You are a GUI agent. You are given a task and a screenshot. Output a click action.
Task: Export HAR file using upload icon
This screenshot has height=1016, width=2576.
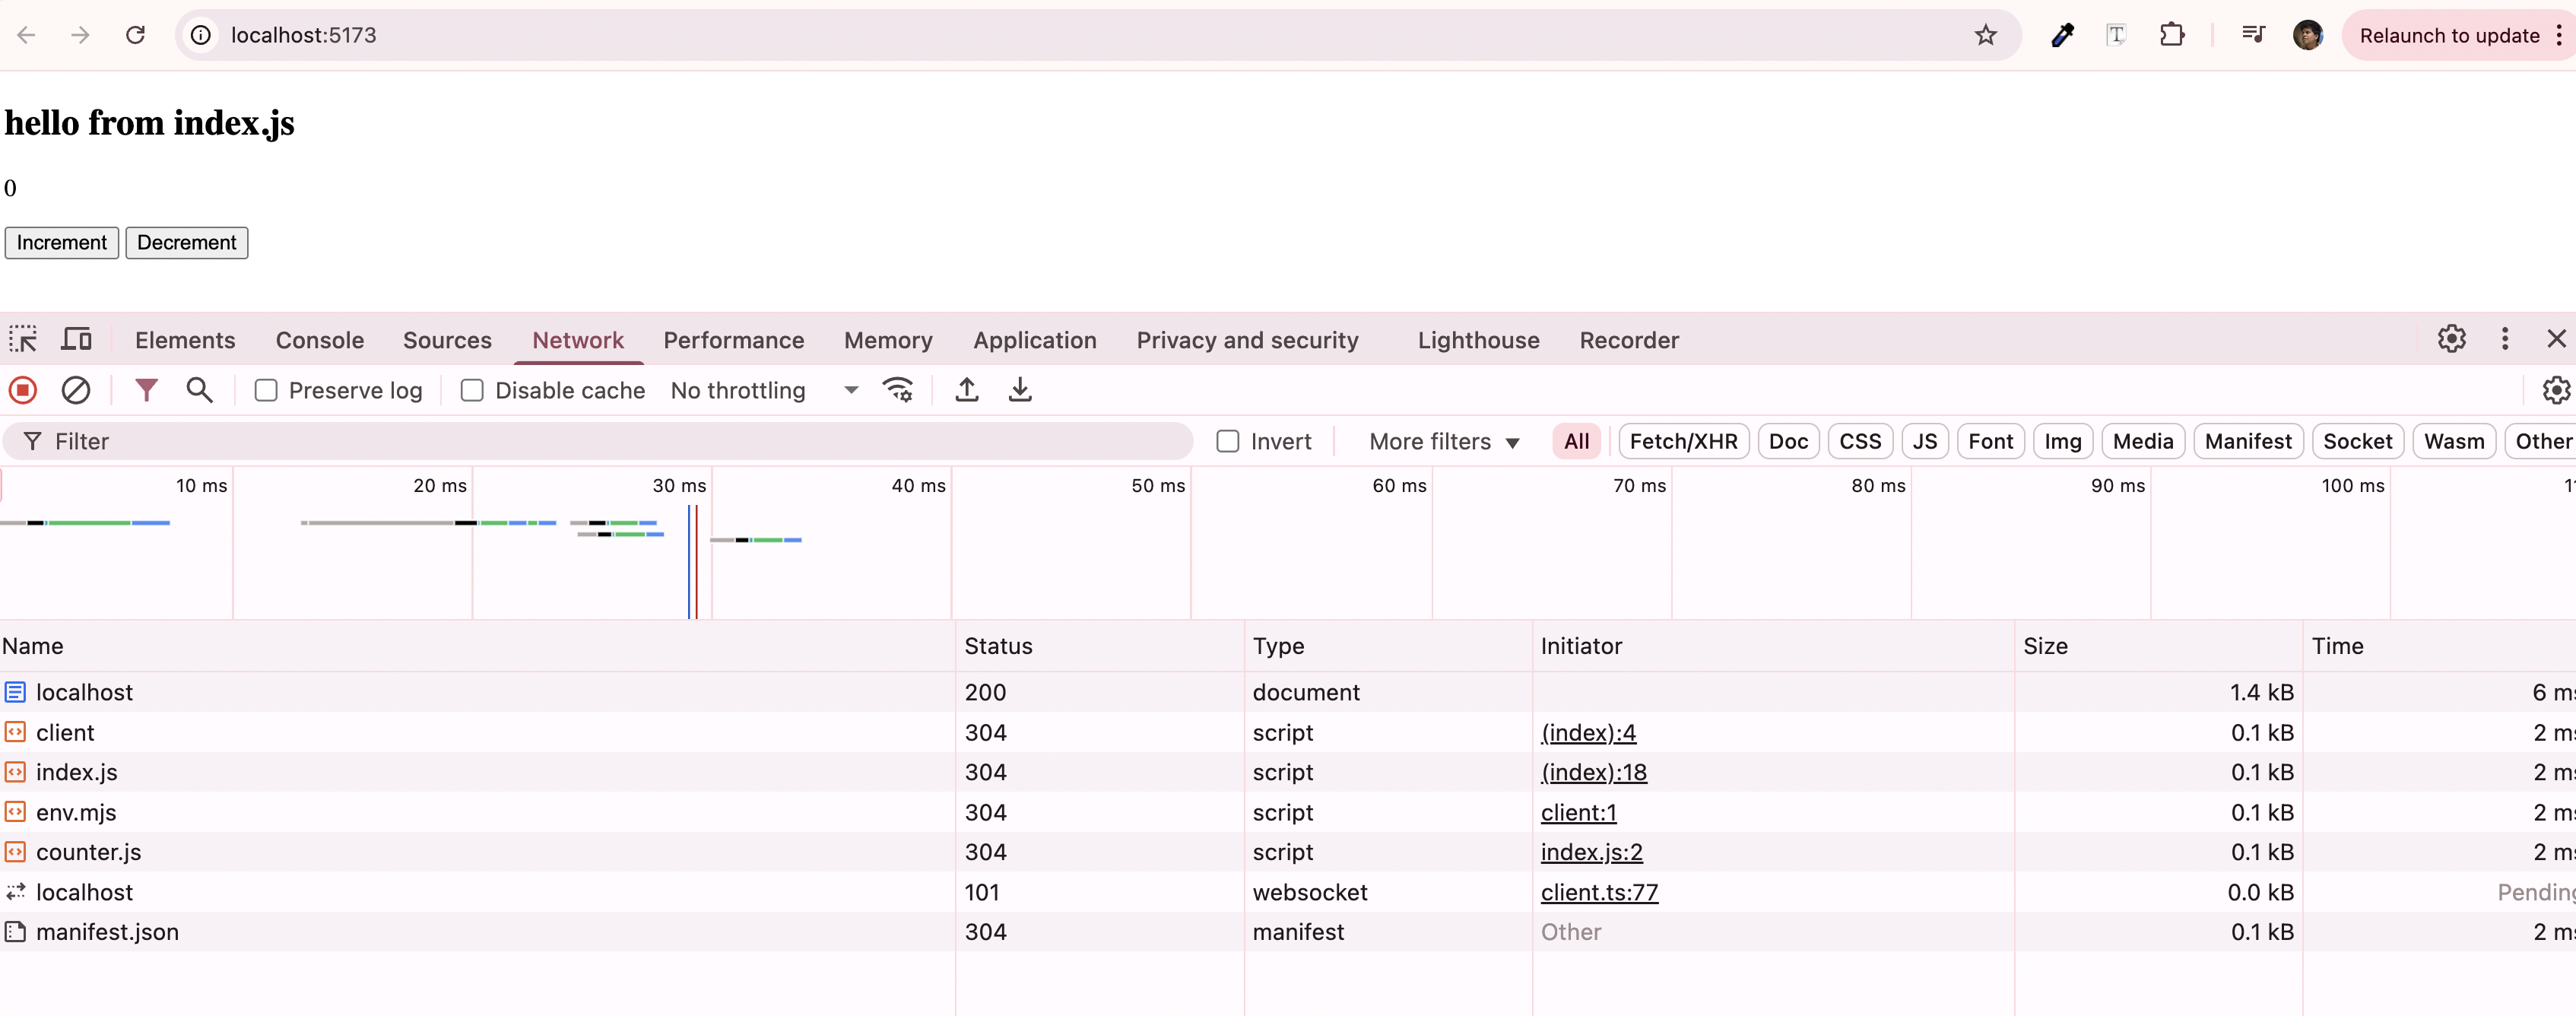pyautogui.click(x=966, y=390)
